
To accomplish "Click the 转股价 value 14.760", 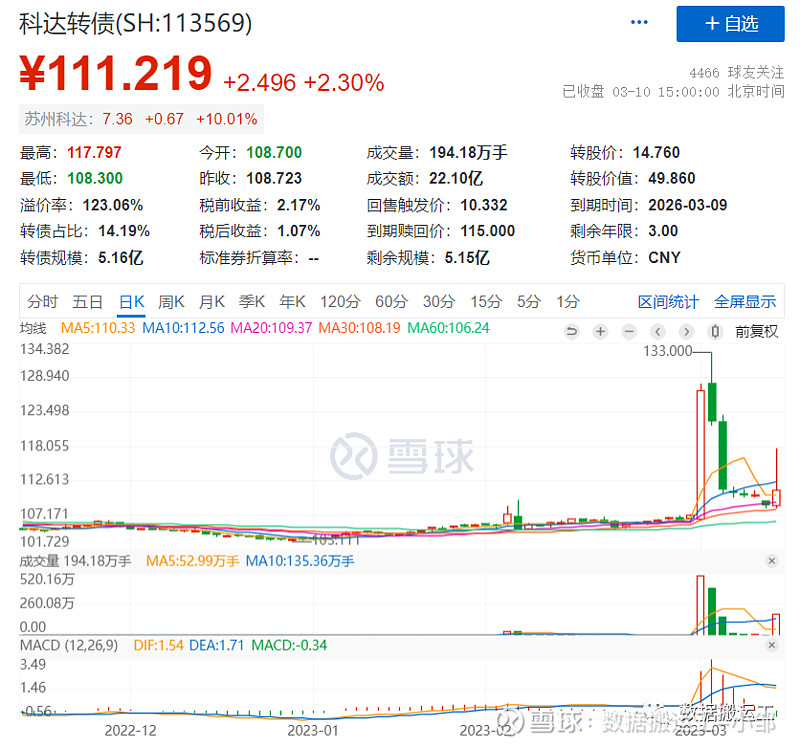I will (656, 152).
